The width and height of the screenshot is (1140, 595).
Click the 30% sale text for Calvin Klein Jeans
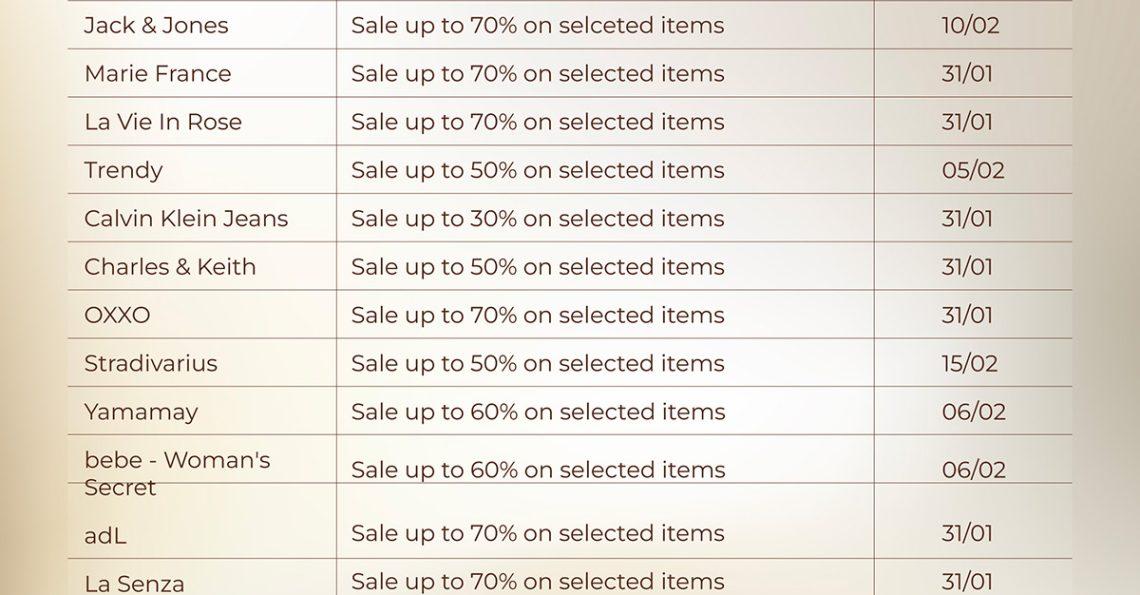[537, 218]
